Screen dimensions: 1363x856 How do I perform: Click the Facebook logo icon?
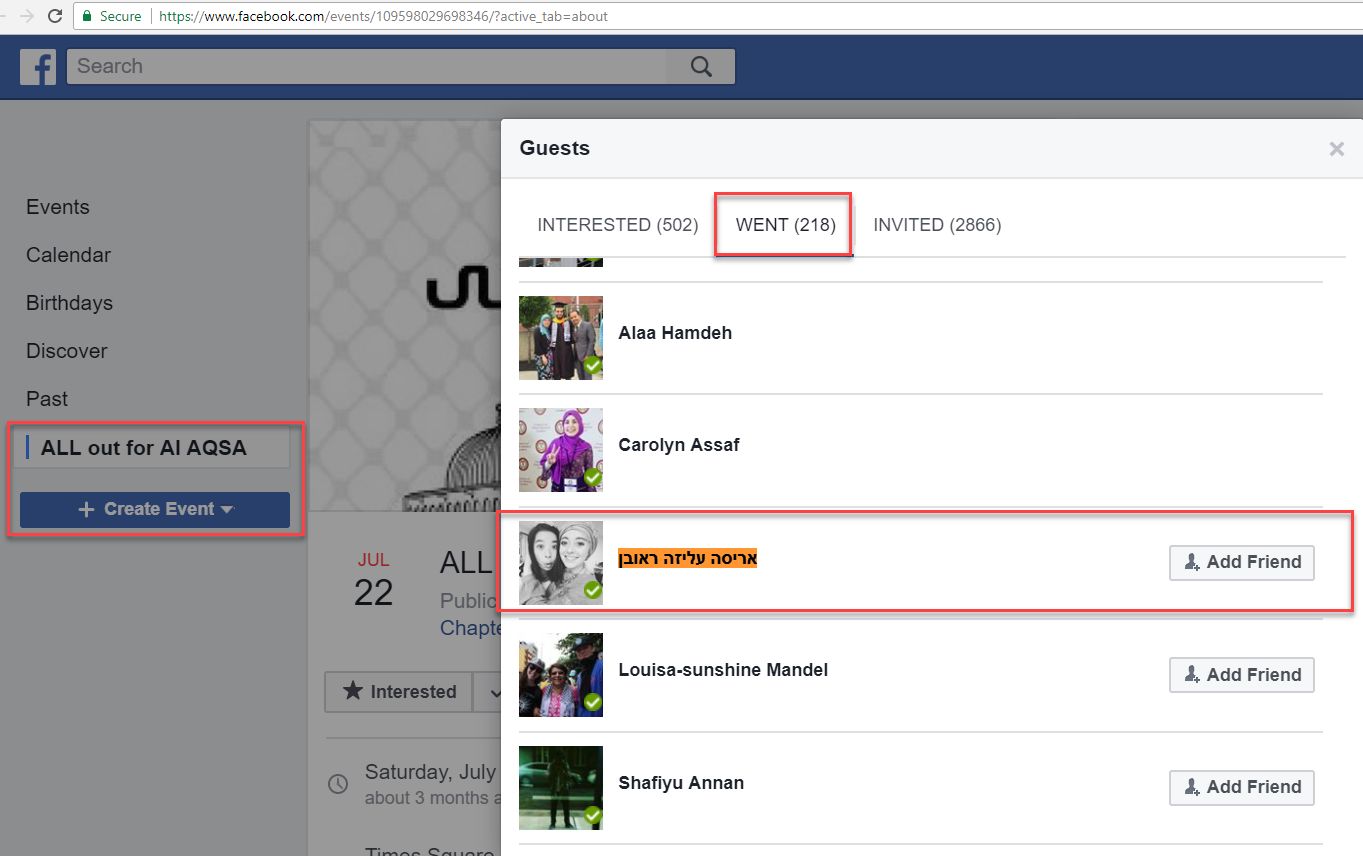click(x=38, y=67)
